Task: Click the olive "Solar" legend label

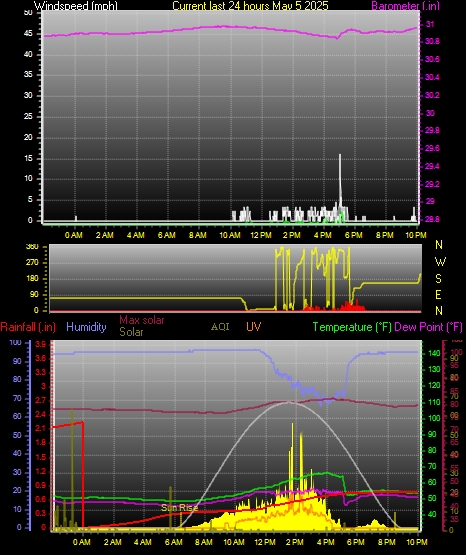Action: pyautogui.click(x=131, y=332)
